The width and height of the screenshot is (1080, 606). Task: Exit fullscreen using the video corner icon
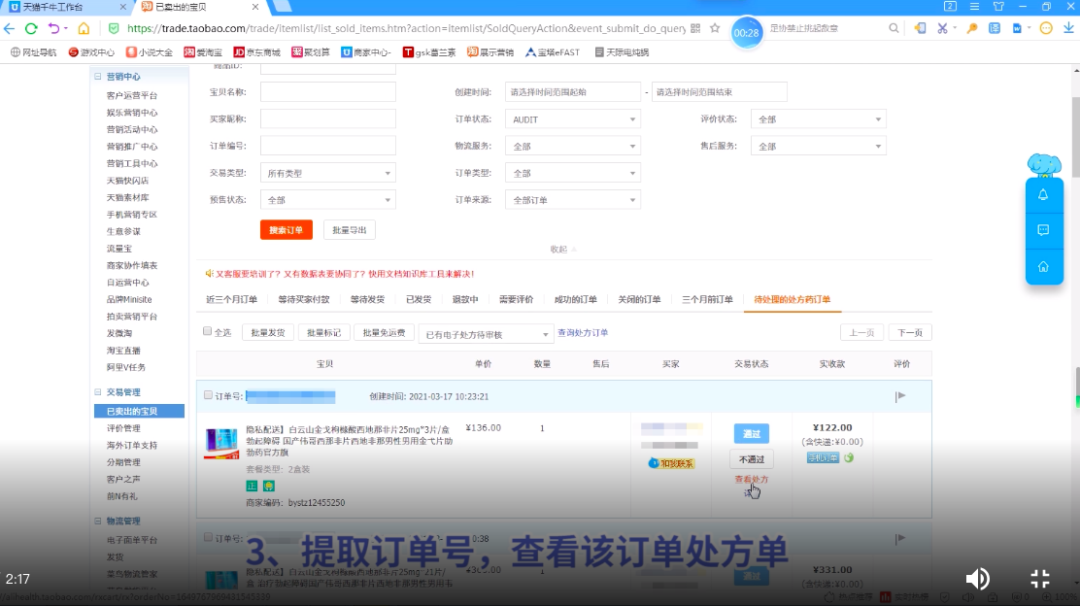1040,578
